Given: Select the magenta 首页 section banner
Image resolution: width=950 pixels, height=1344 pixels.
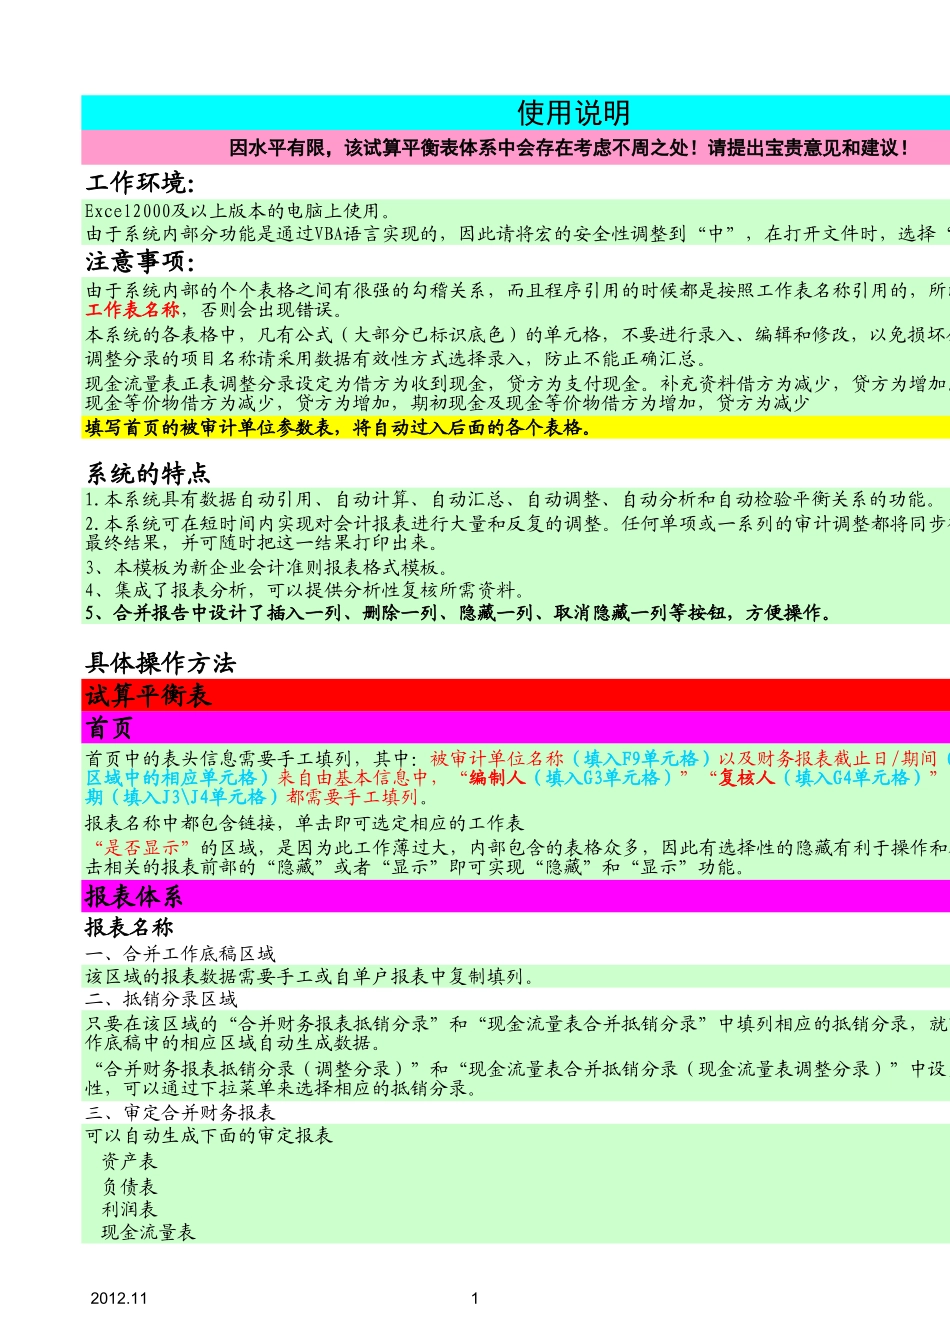Looking at the screenshot, I should pyautogui.click(x=109, y=727).
